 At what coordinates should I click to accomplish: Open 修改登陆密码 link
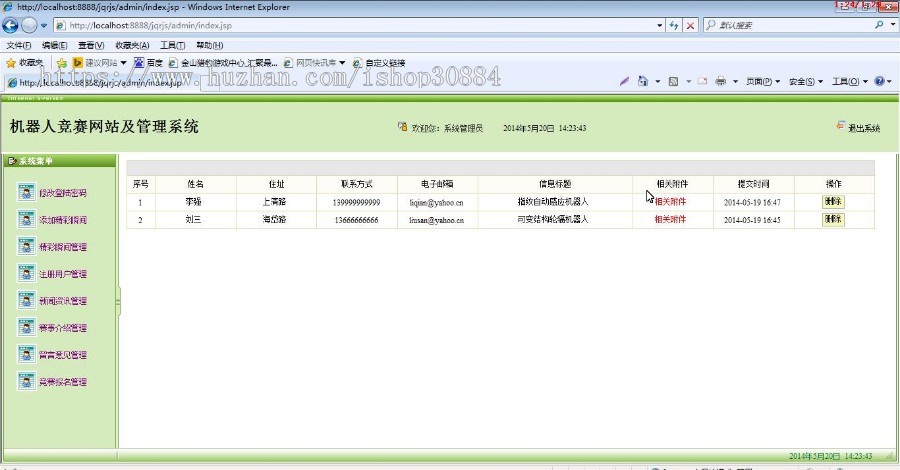click(x=63, y=193)
